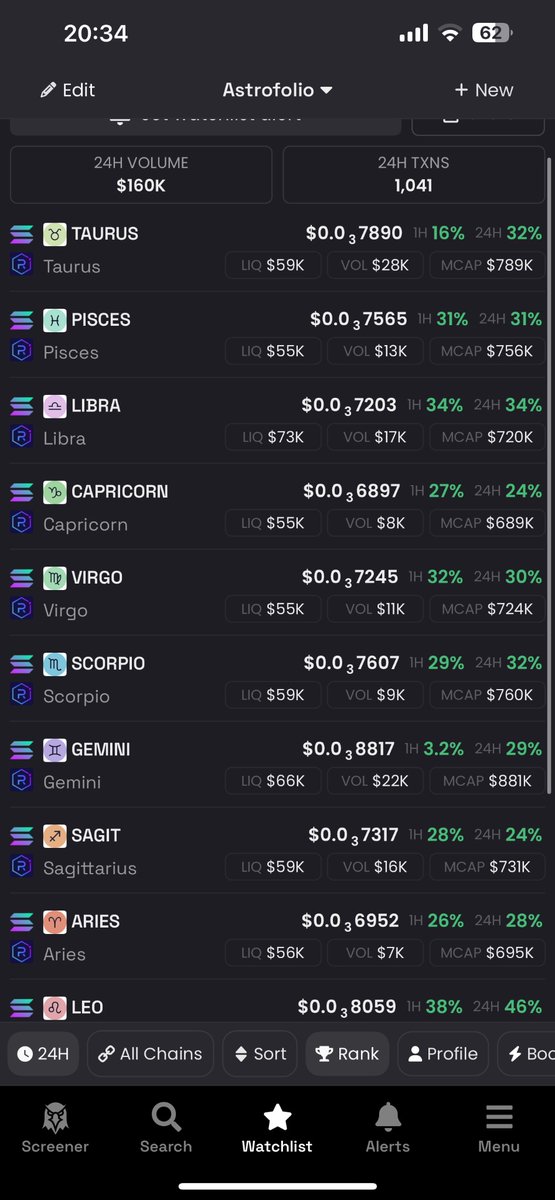Switch to the Screener tab
Screen dimensions: 555x1200
(55, 1129)
